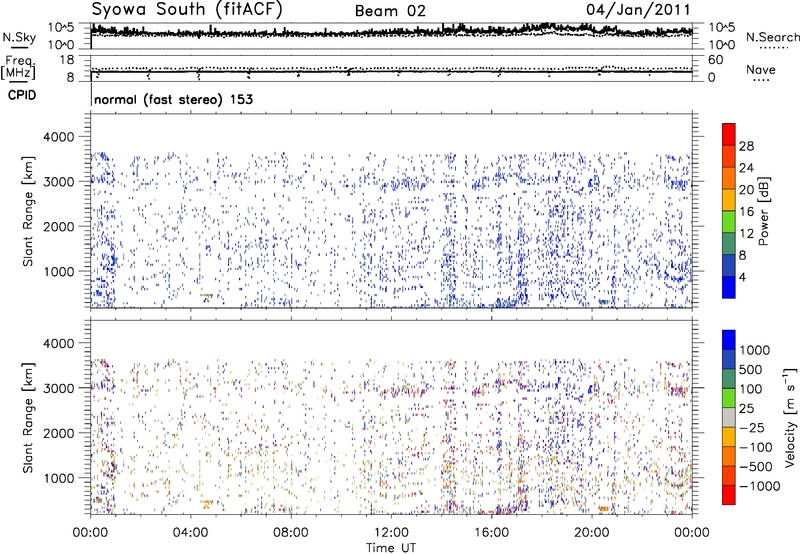The width and height of the screenshot is (800, 554).
Task: Click the 'Time UT' axis label
Action: (391, 547)
